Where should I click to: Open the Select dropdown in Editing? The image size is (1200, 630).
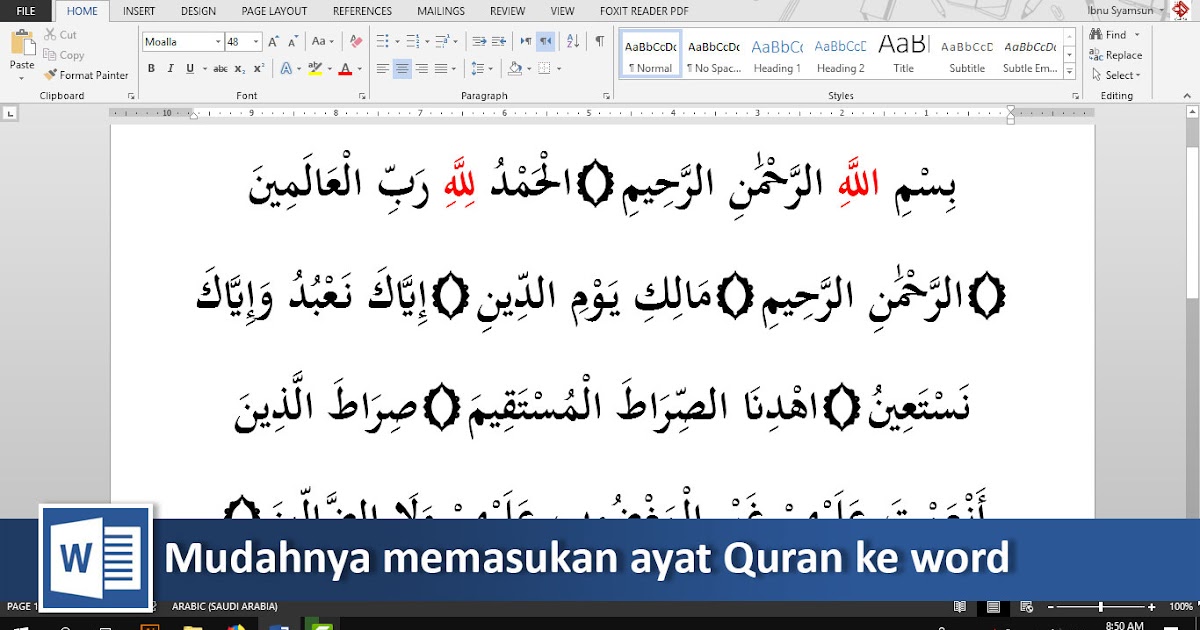tap(1116, 75)
